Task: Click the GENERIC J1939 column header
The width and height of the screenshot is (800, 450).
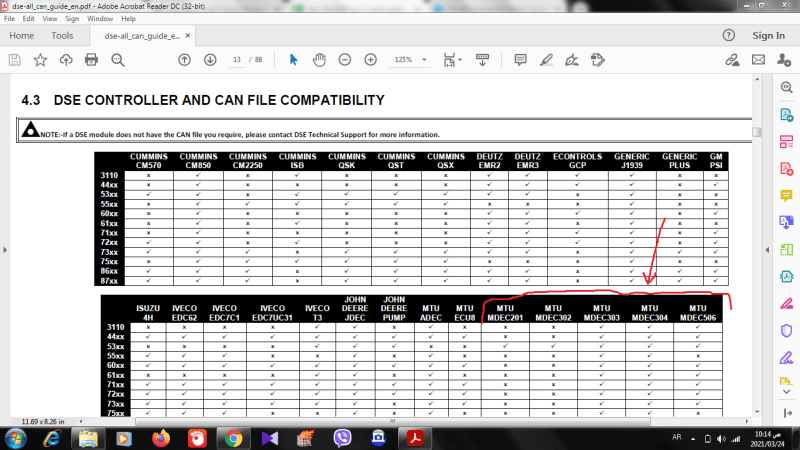Action: coord(632,161)
